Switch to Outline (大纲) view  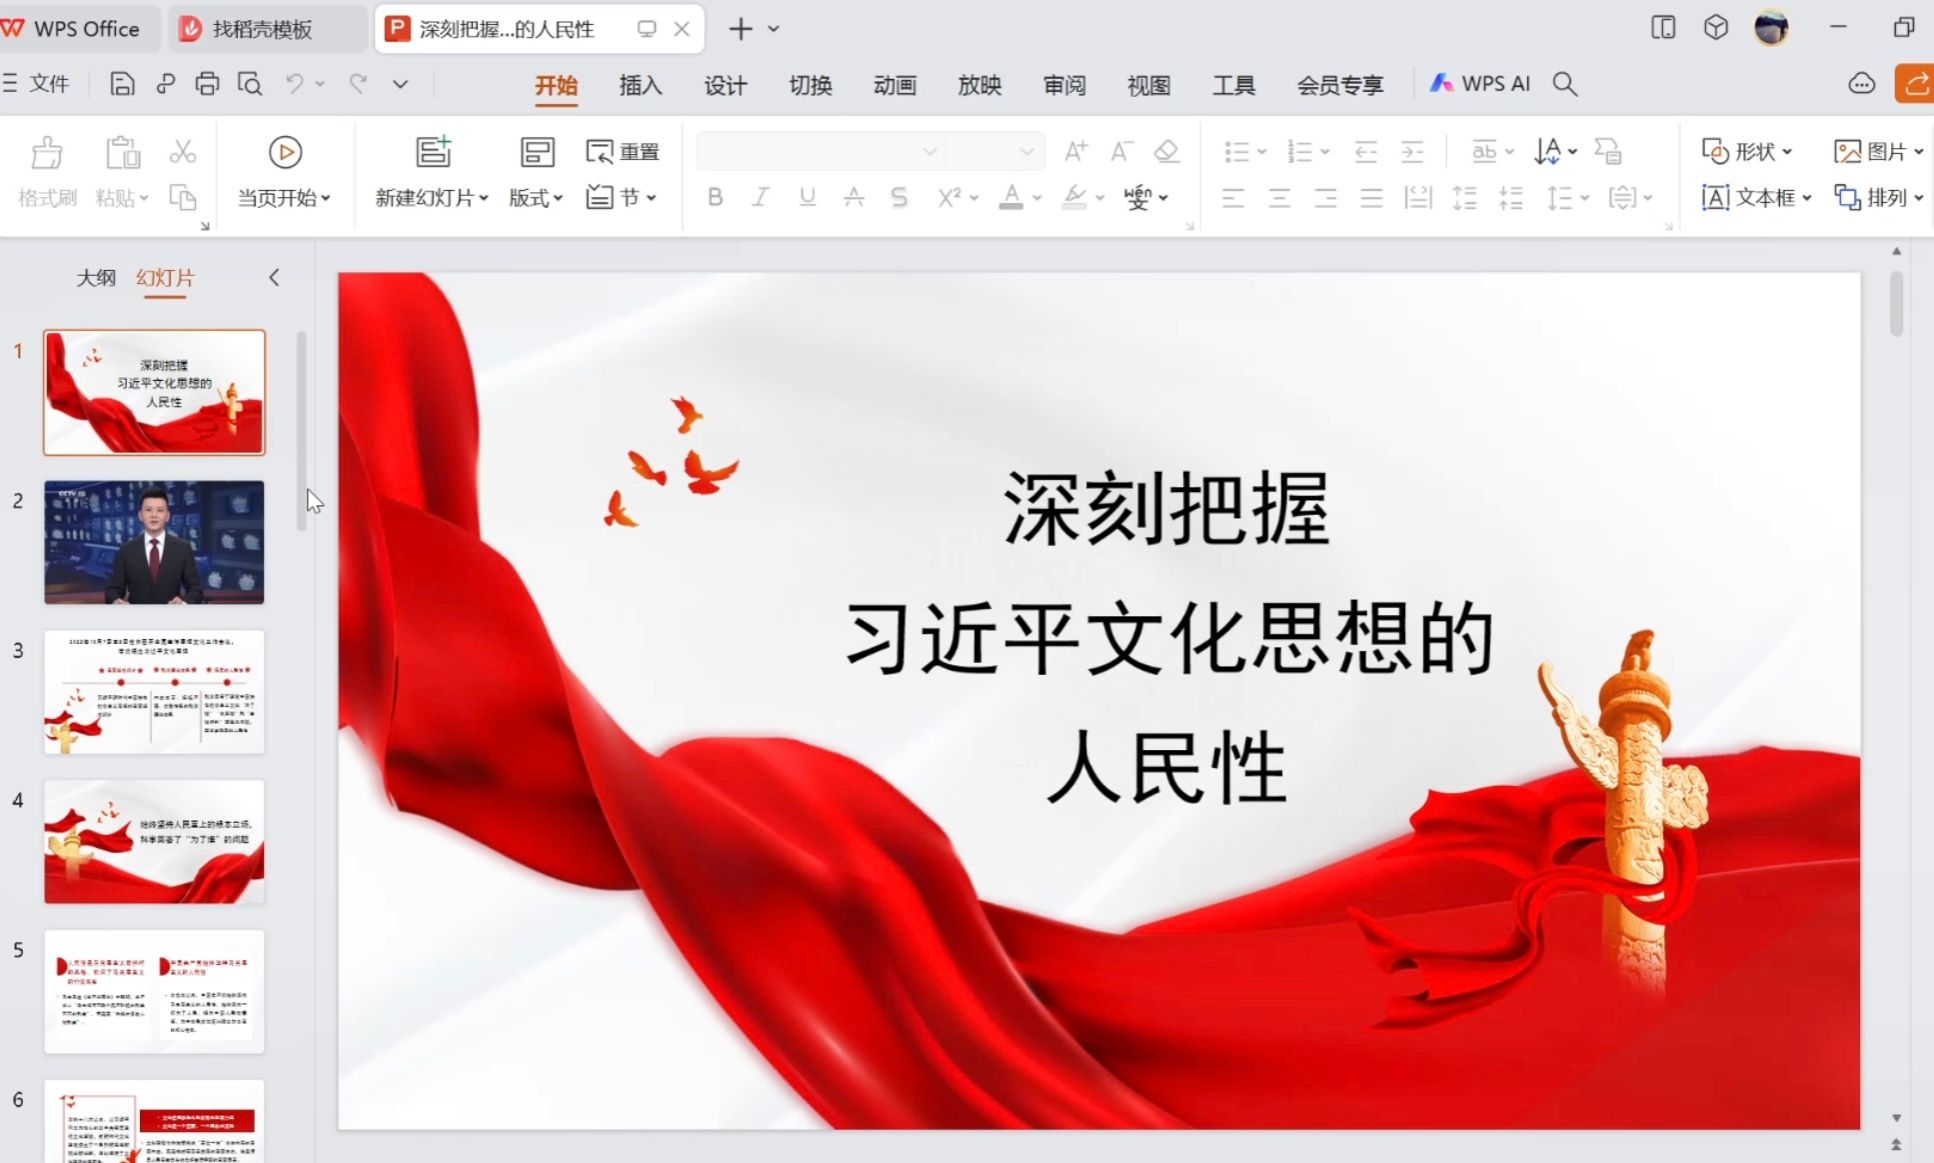pyautogui.click(x=96, y=278)
